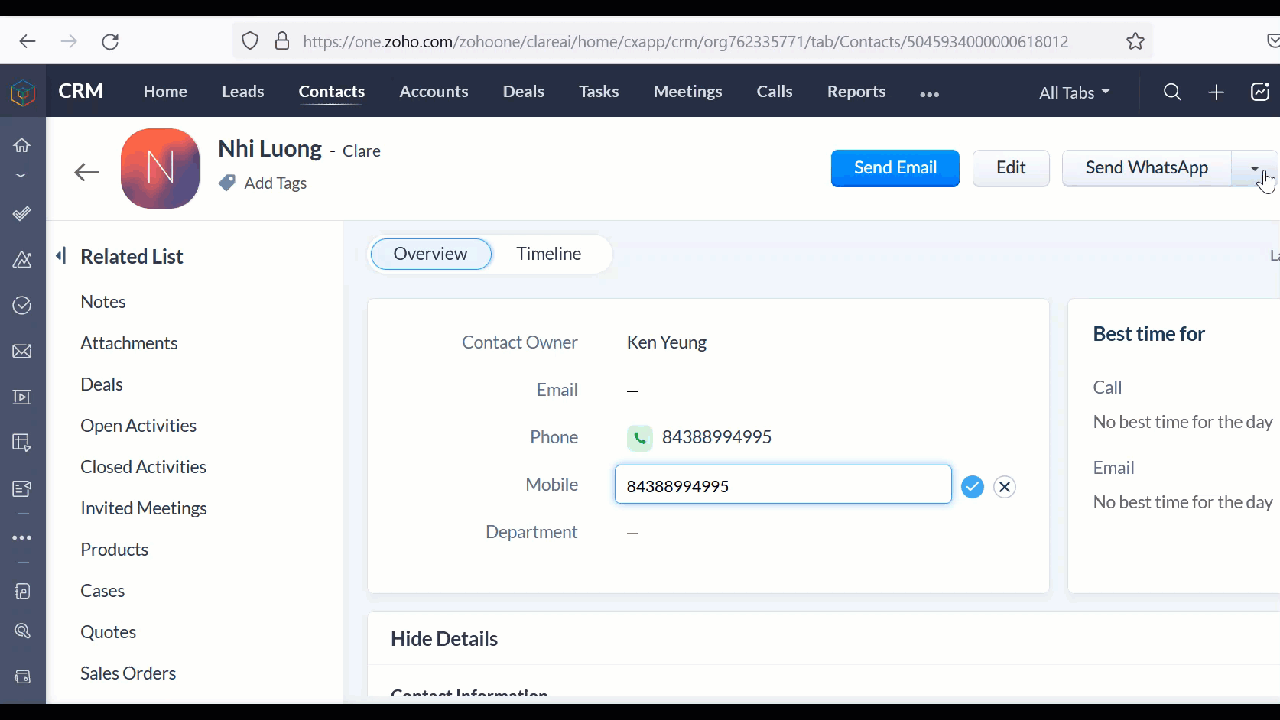Screen dimensions: 1280x720
Task: Click the tag icon beside Add Tags
Action: [x=227, y=183]
